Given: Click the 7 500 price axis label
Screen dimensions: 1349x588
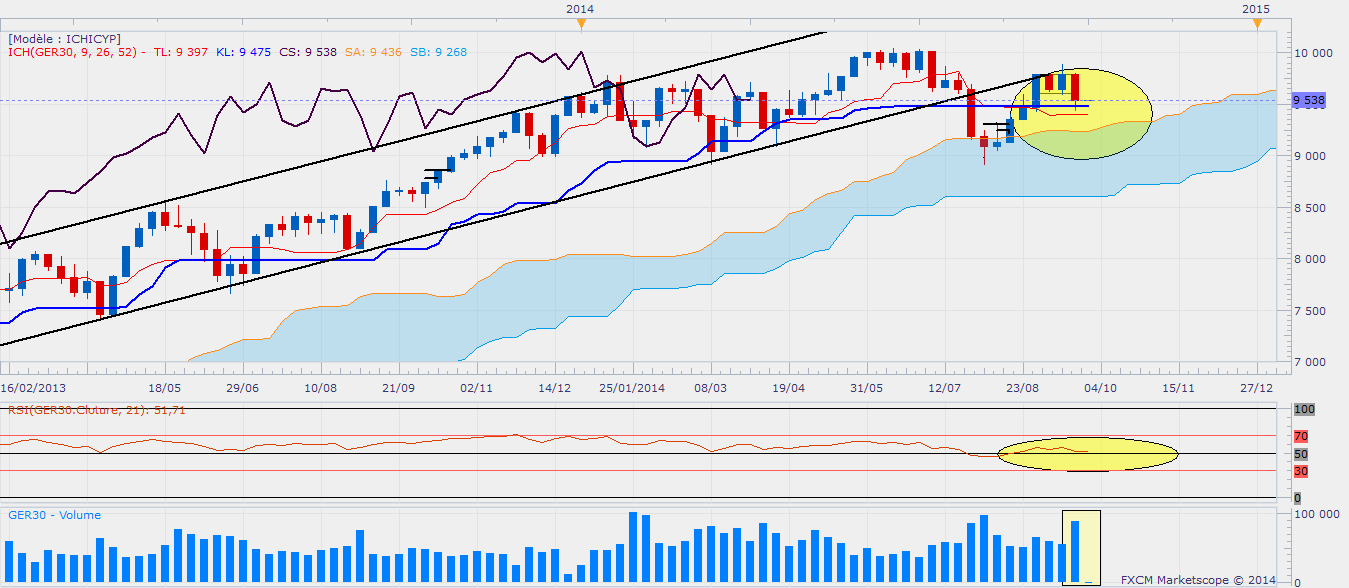Looking at the screenshot, I should [x=1309, y=311].
